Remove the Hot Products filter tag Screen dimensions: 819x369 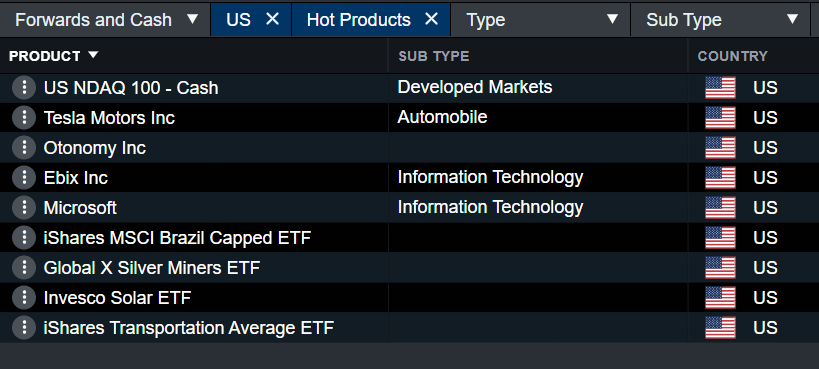(431, 19)
